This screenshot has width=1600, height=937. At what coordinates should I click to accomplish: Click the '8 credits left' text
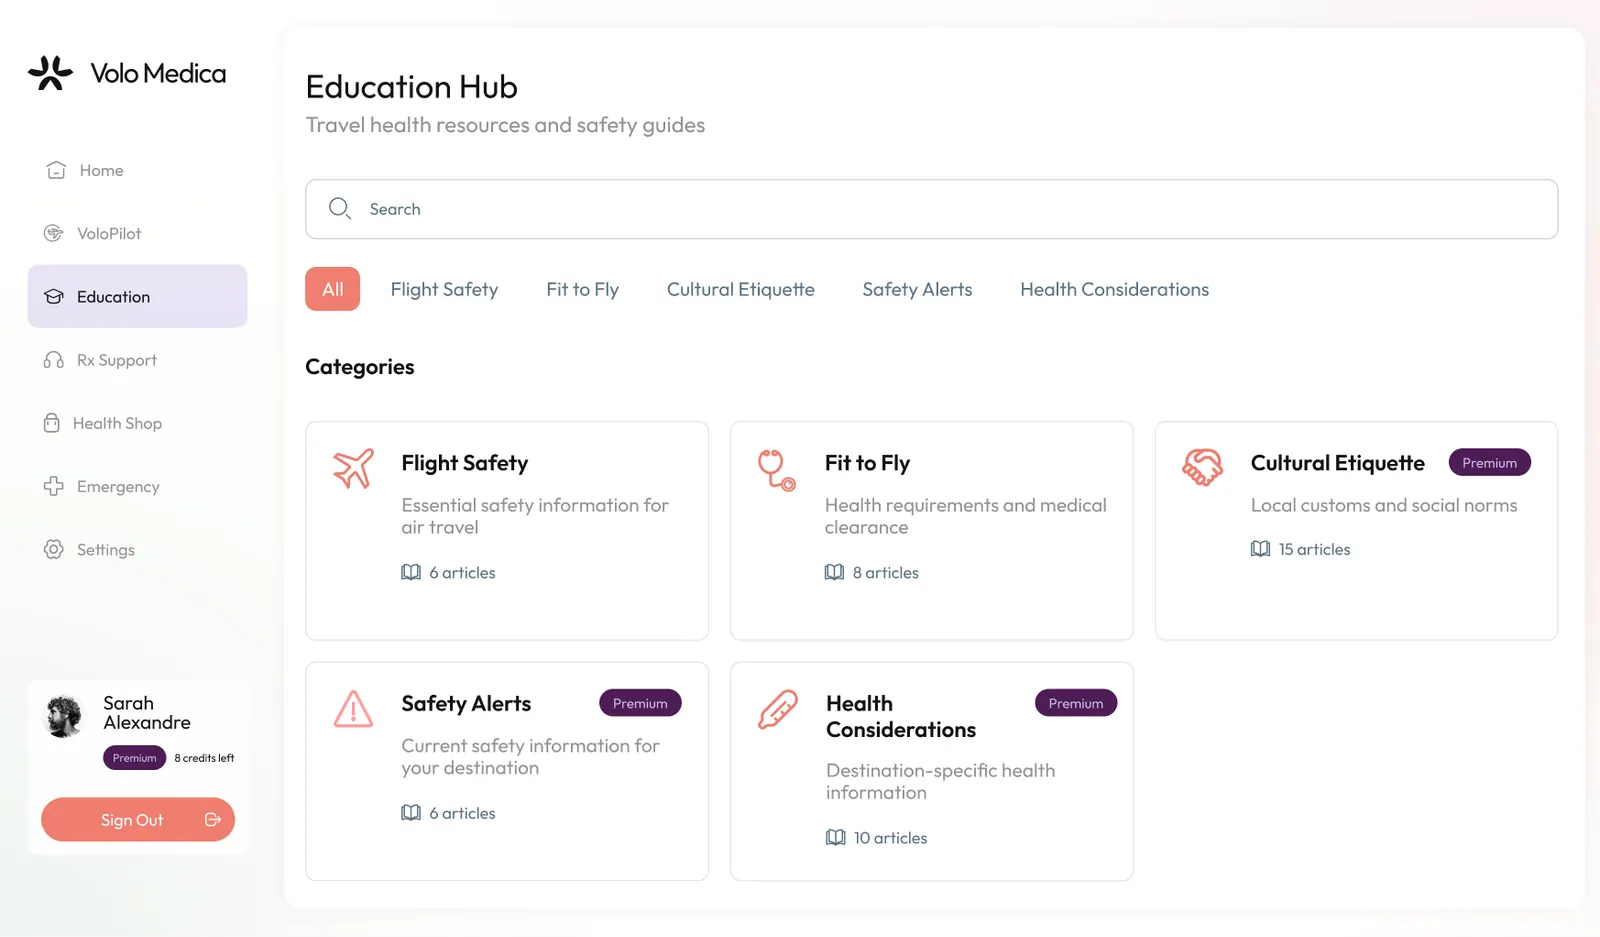coord(204,758)
